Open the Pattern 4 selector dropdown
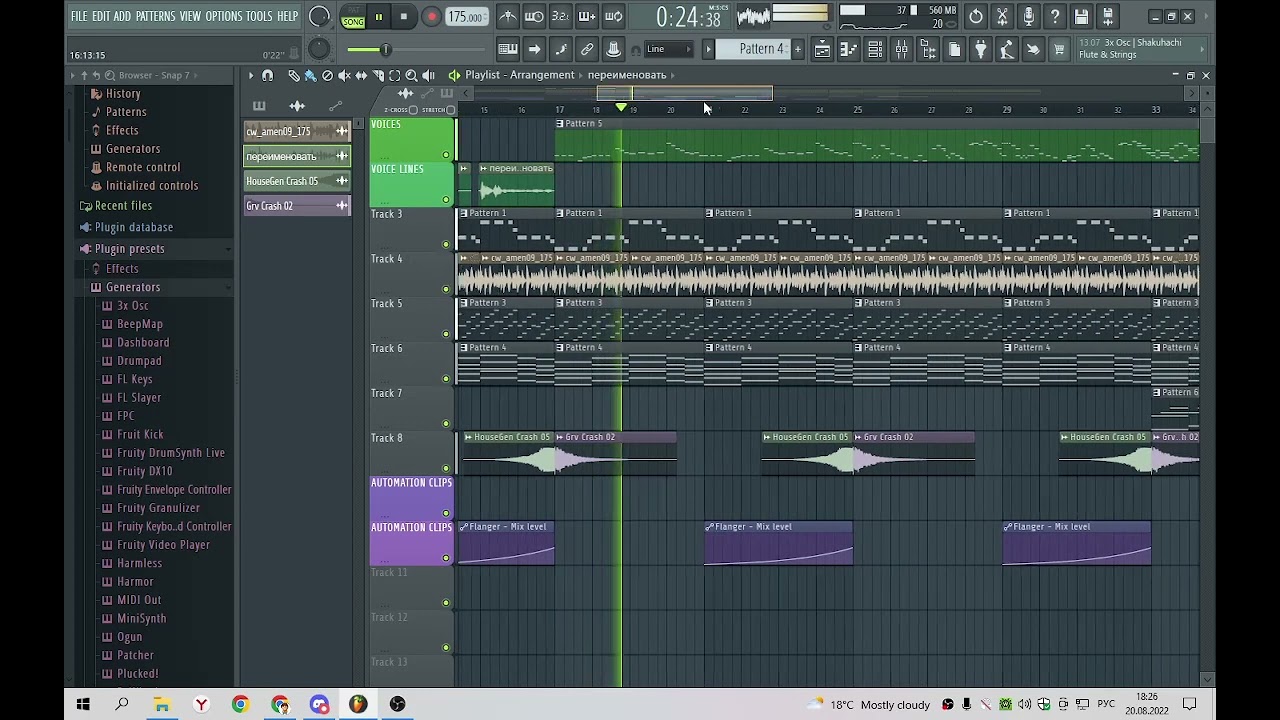This screenshot has width=1280, height=720. pos(762,49)
